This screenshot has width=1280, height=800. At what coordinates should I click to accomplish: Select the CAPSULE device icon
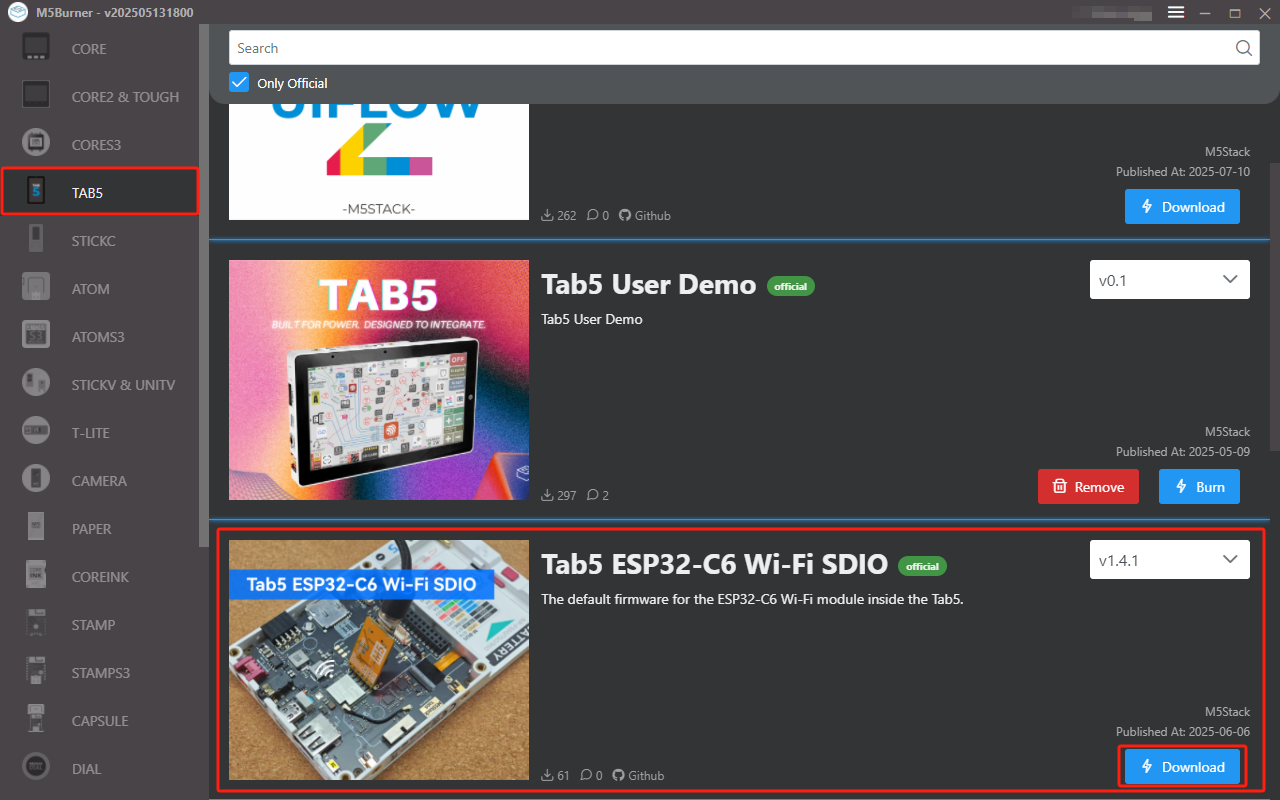(x=36, y=720)
